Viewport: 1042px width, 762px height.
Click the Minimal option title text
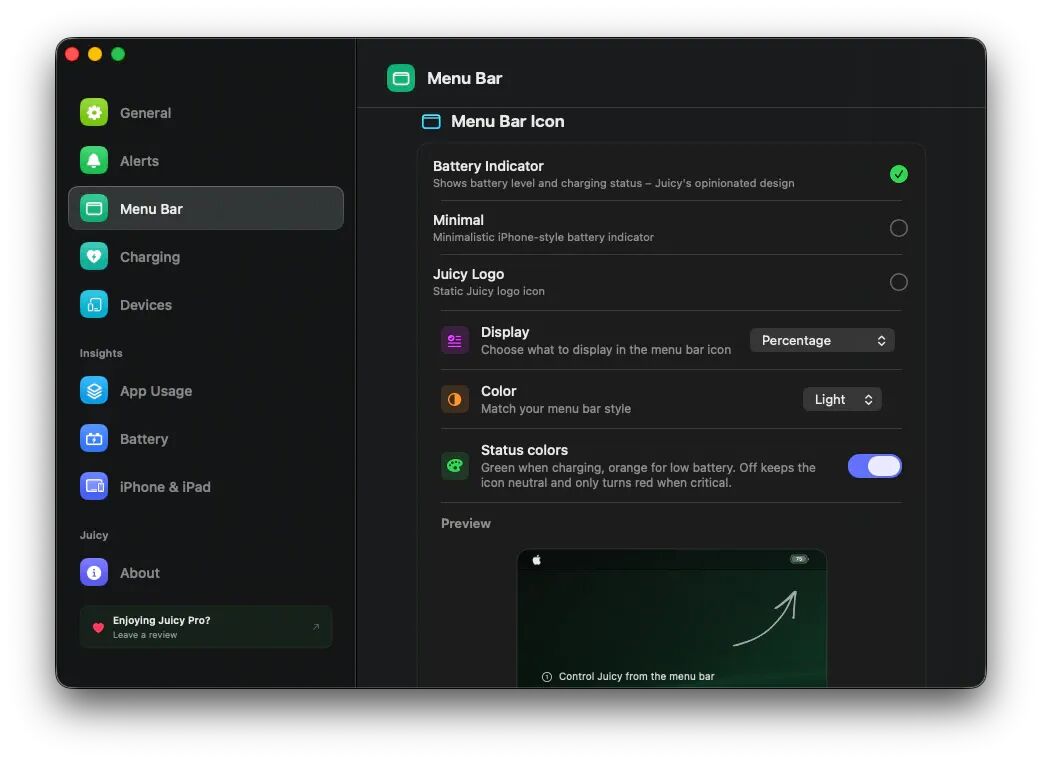coord(459,220)
